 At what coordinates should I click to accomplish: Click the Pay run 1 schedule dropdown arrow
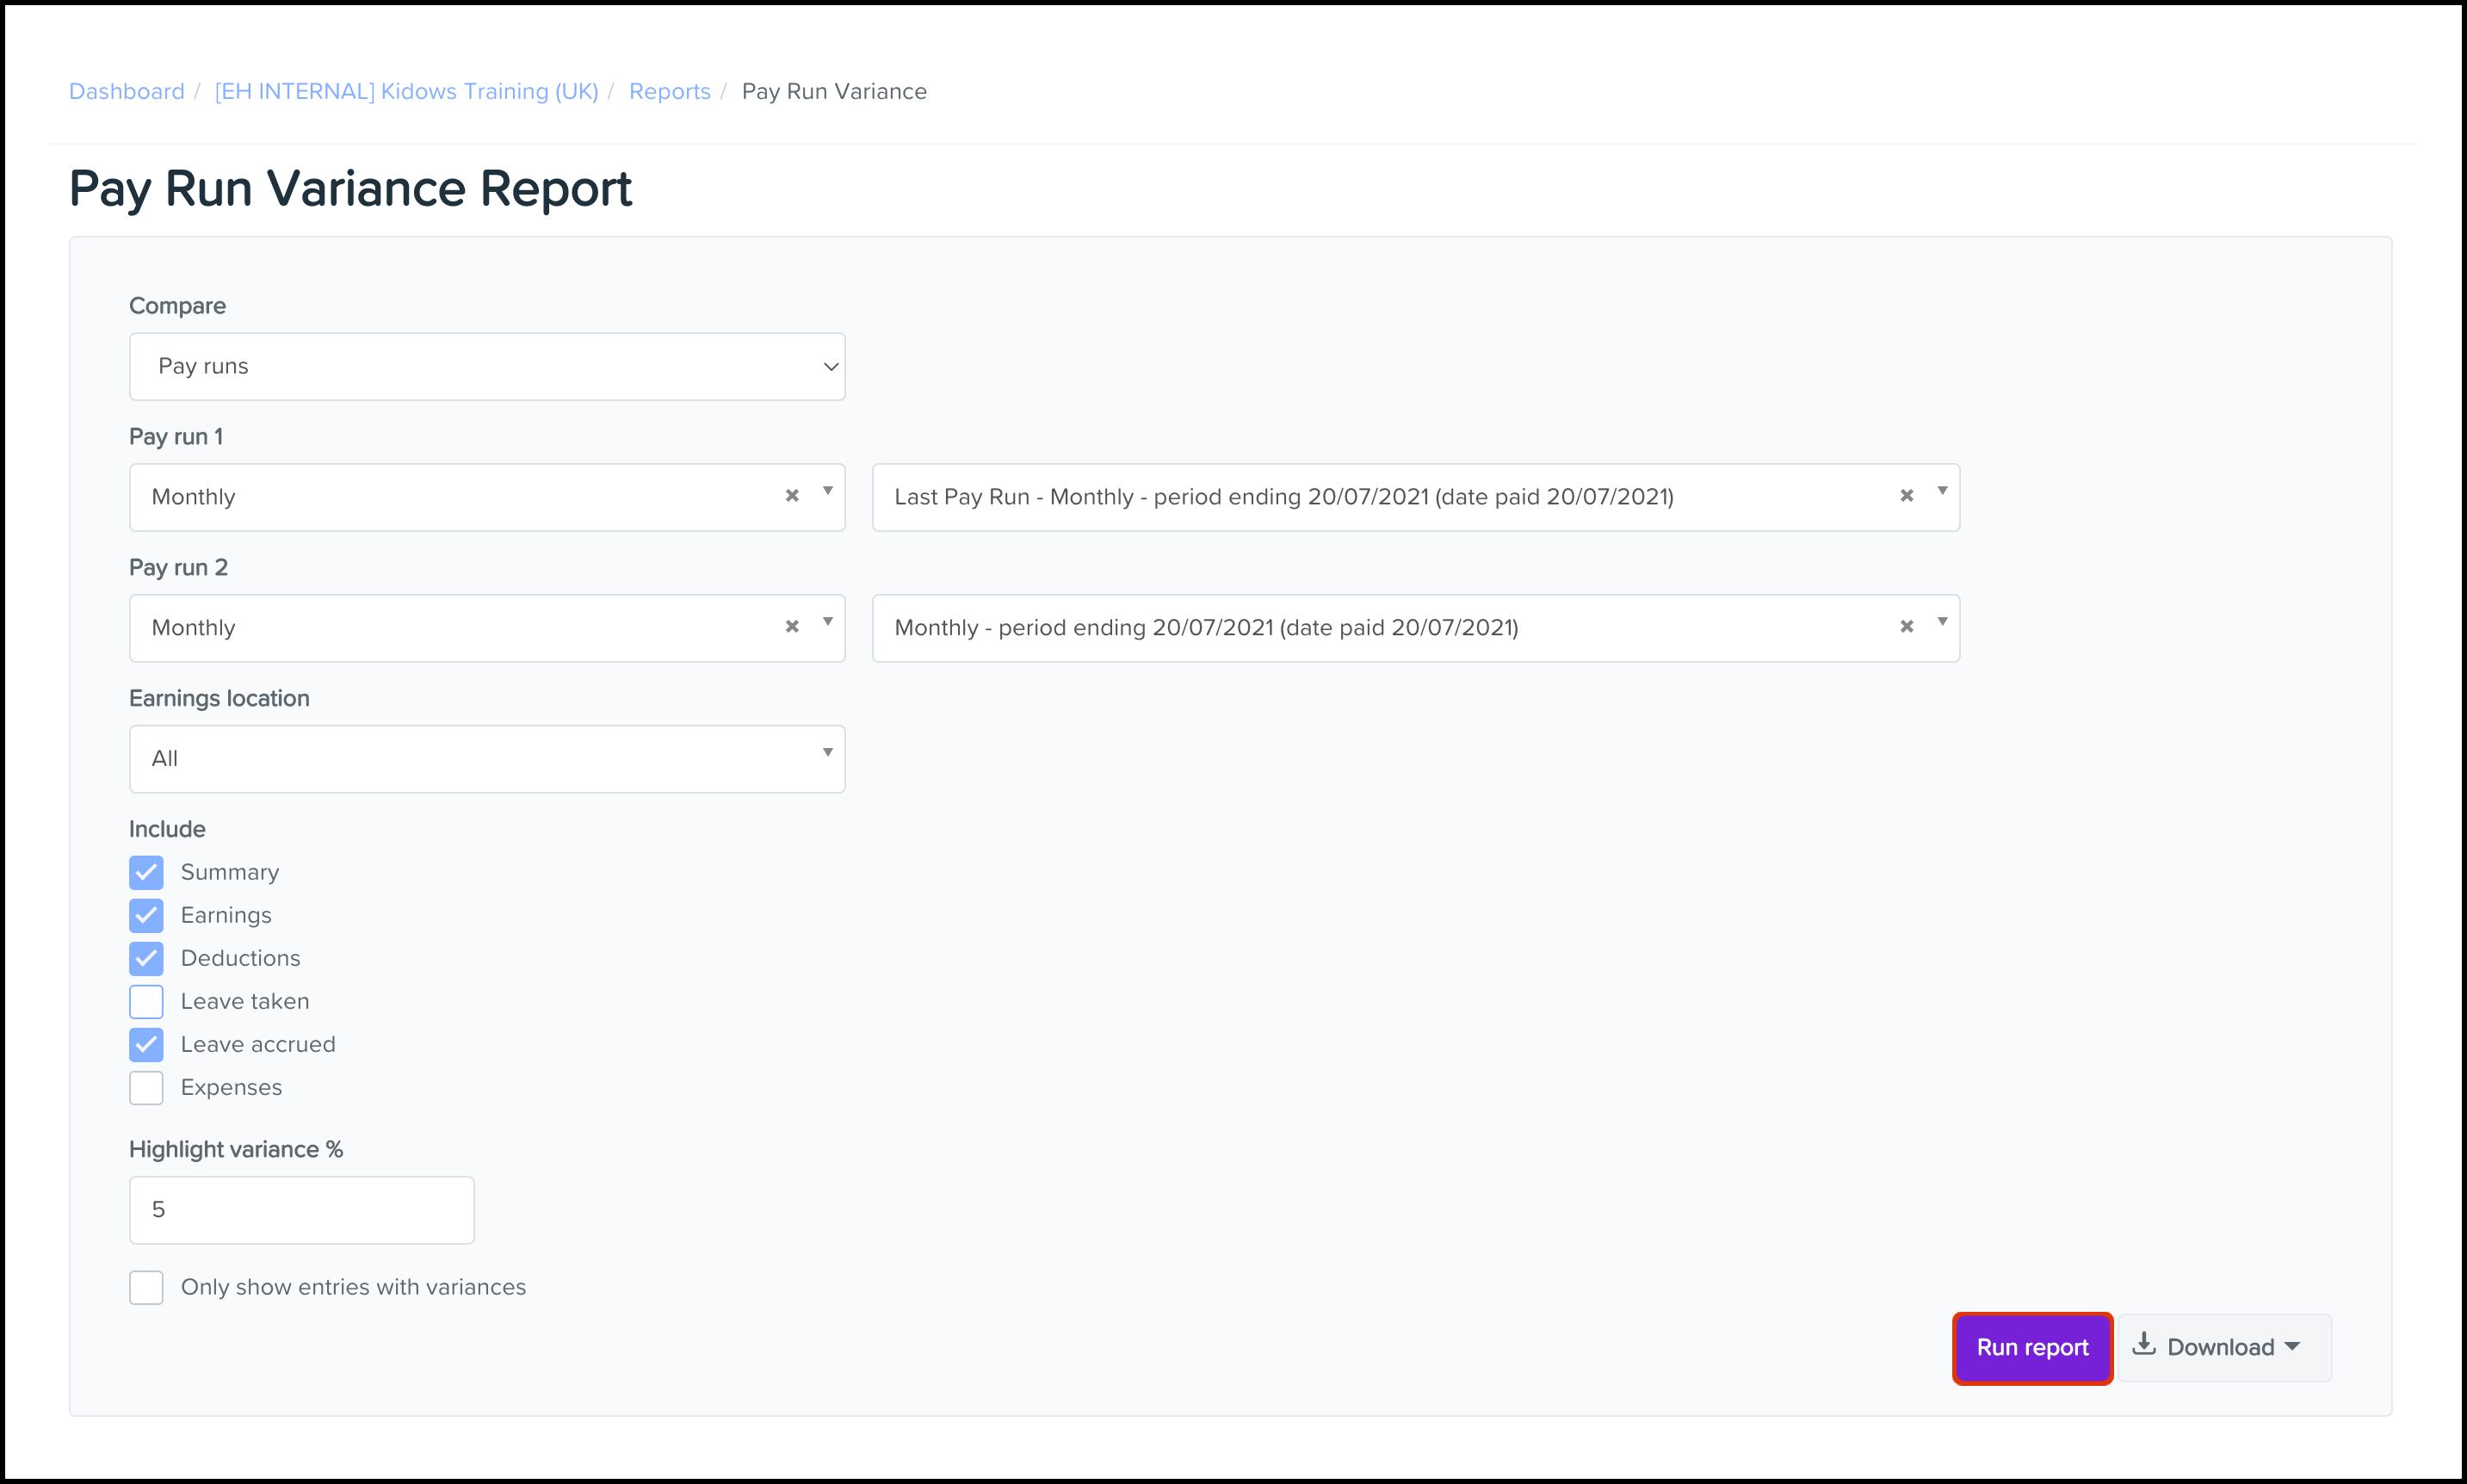click(827, 491)
